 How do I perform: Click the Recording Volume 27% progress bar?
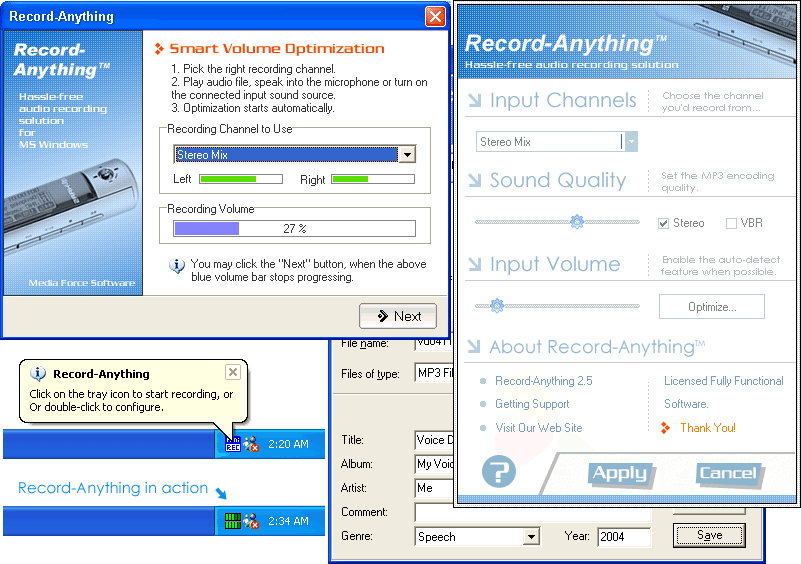click(294, 228)
